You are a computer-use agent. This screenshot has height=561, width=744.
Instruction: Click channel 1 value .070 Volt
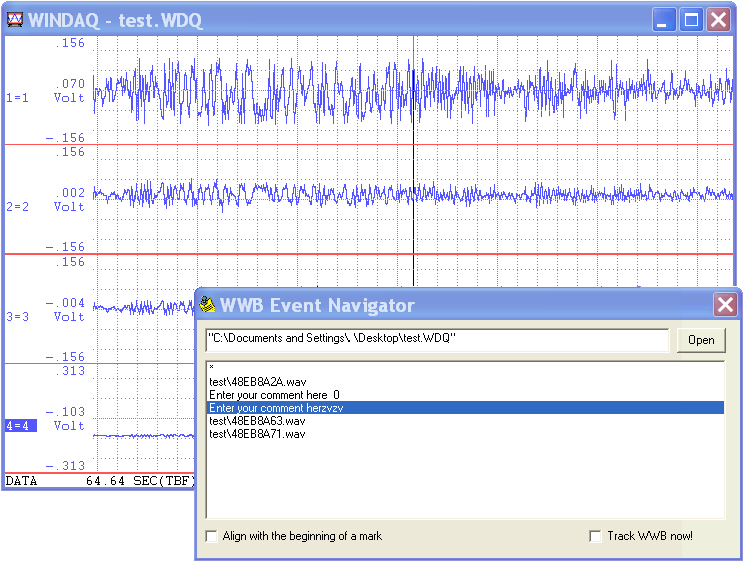pyautogui.click(x=69, y=91)
